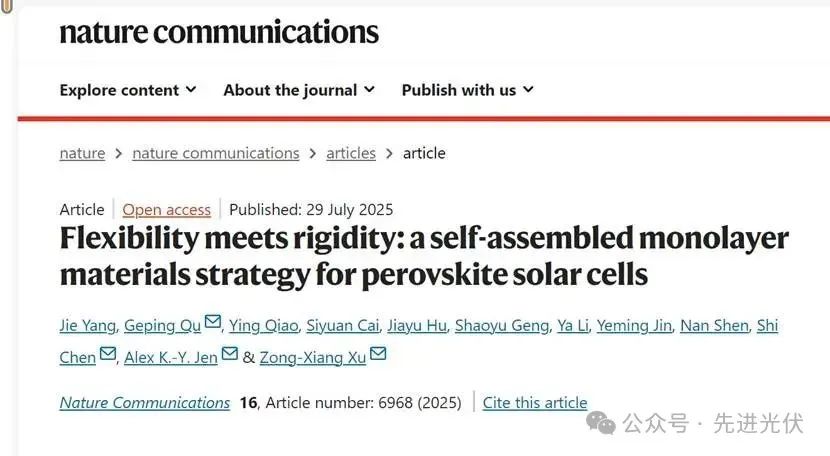Viewport: 830px width, 456px height.
Task: Open the Cite this article link
Action: [x=535, y=403]
